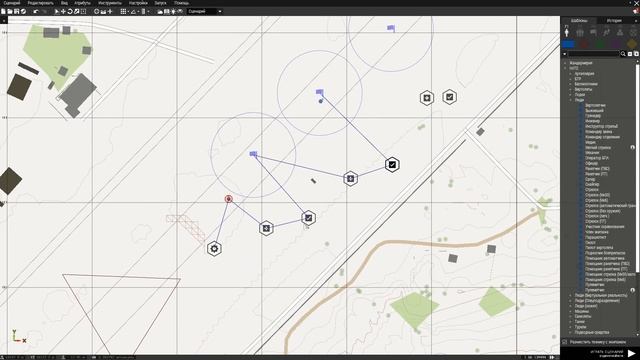Screen dimensions: 640x360
Task: Toggle Разместить технику с экипажем checkbox
Action: (x=564, y=342)
